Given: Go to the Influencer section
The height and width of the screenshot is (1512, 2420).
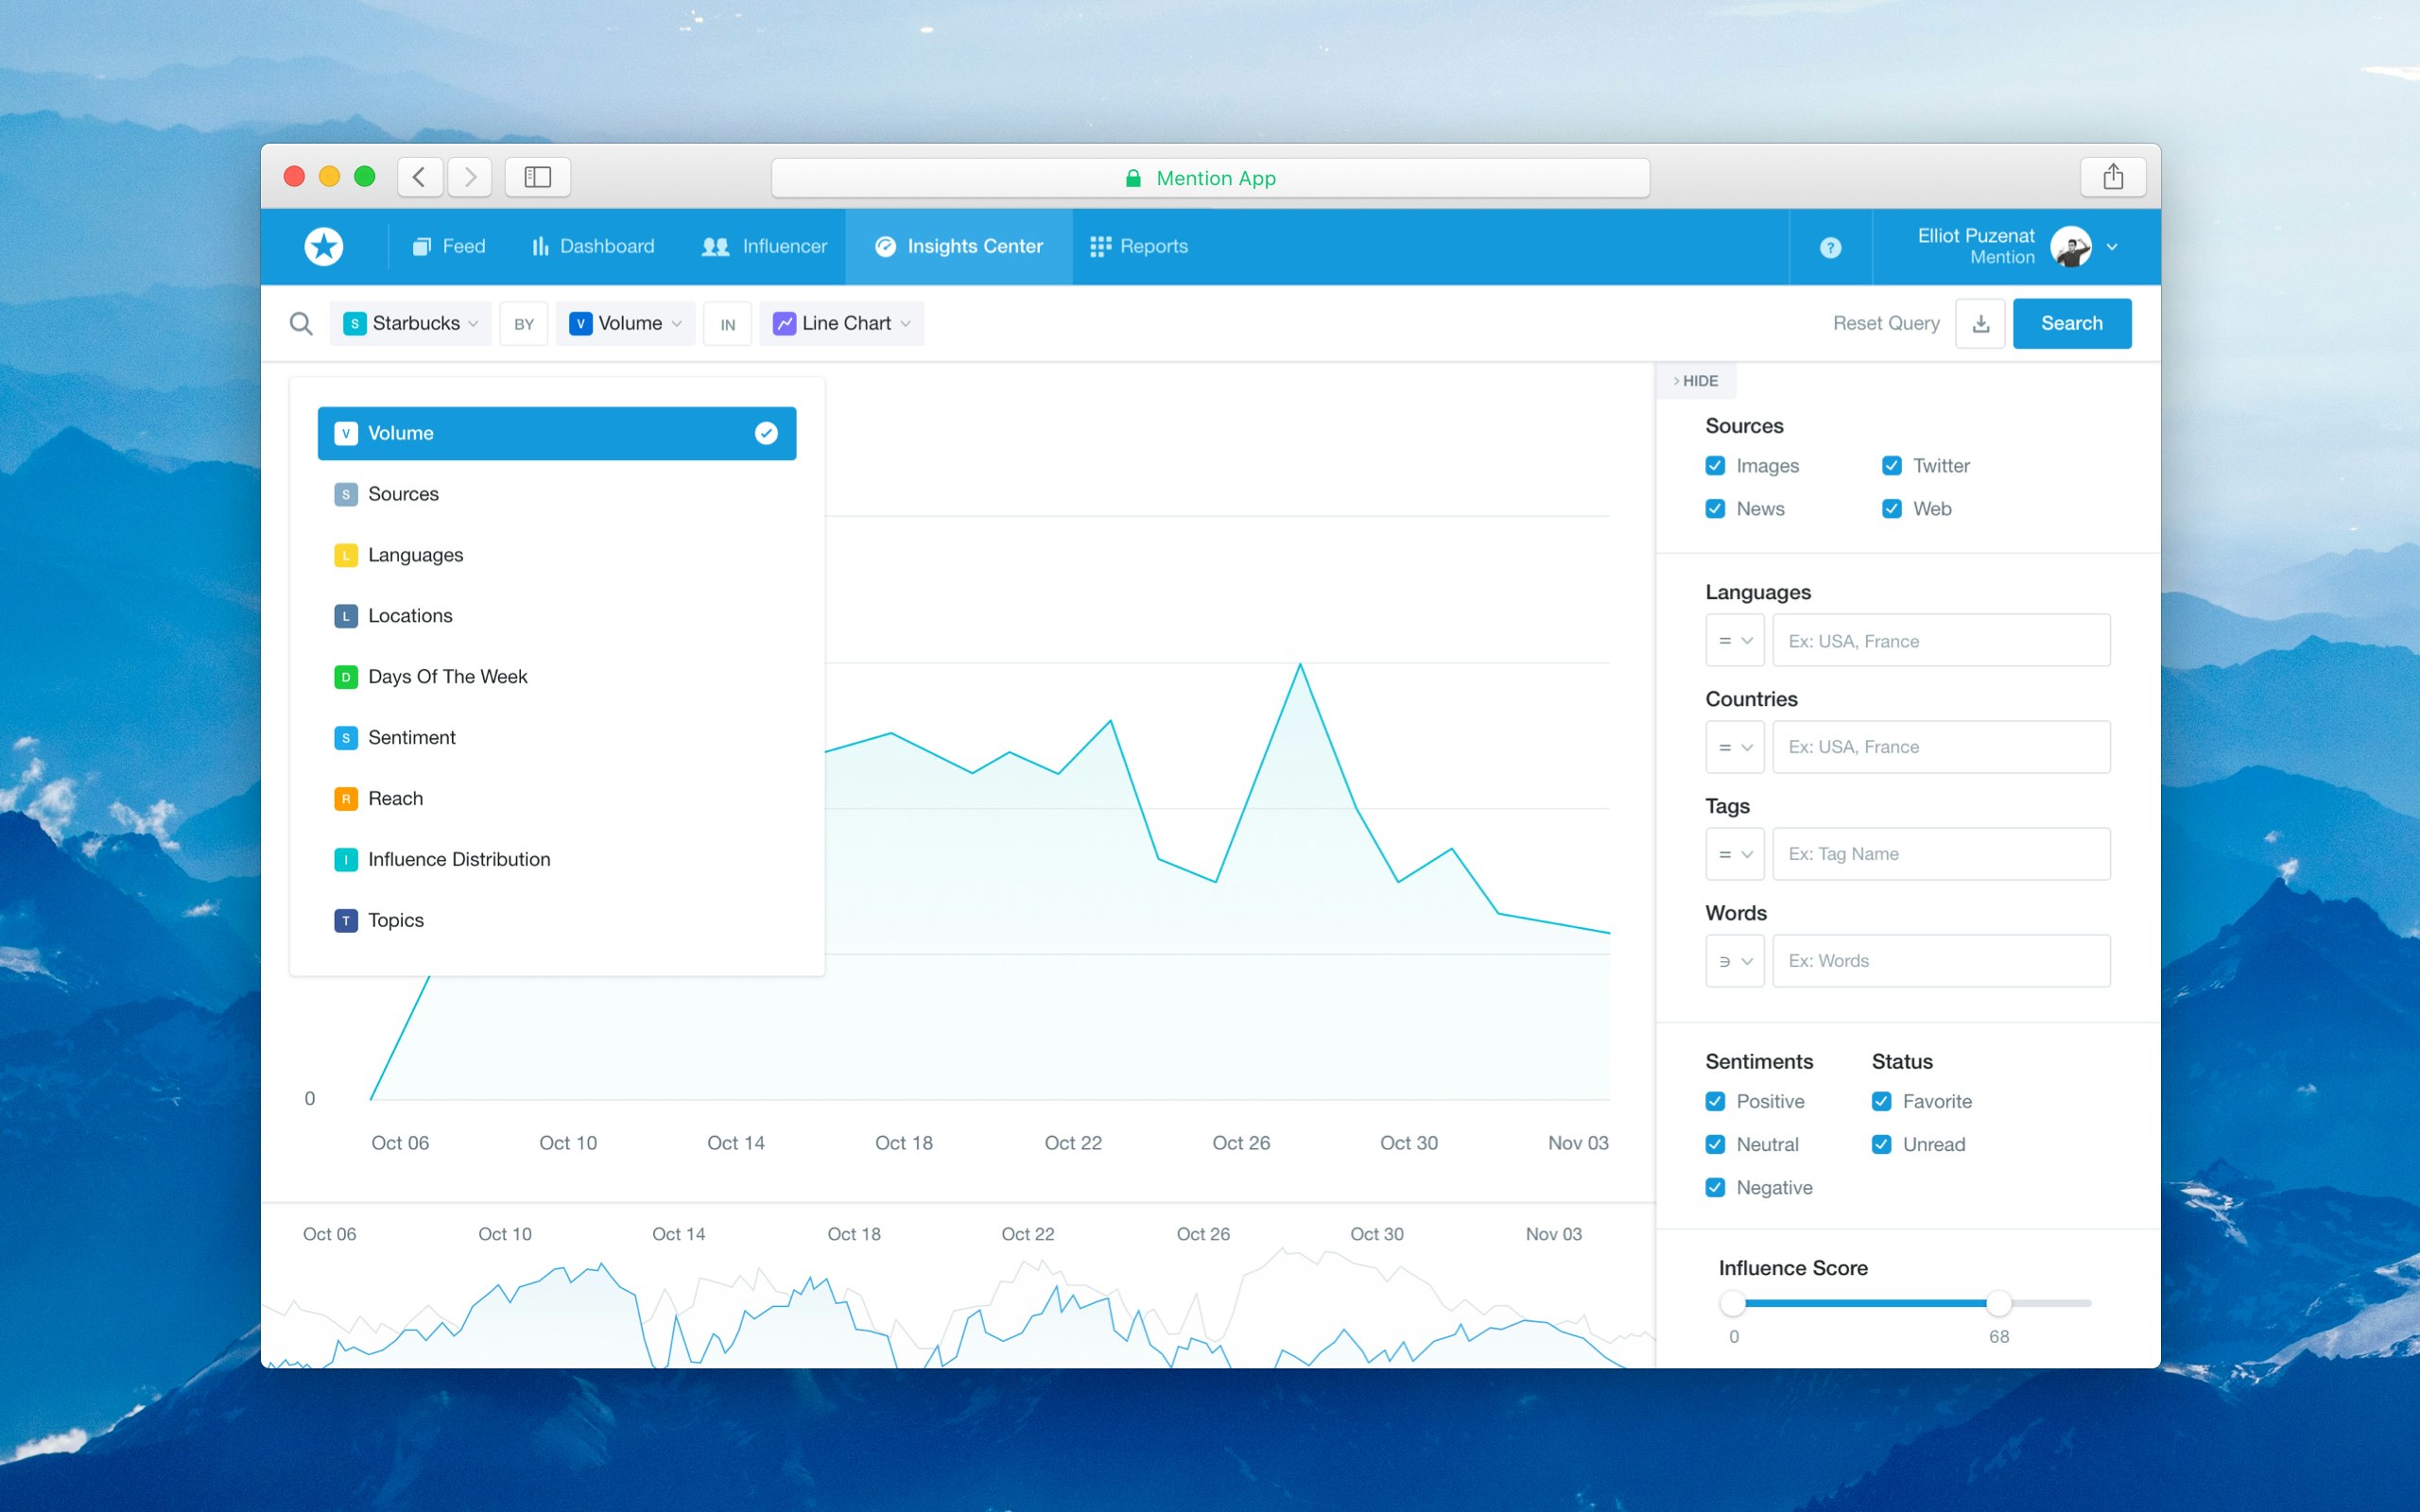Looking at the screenshot, I should (765, 246).
